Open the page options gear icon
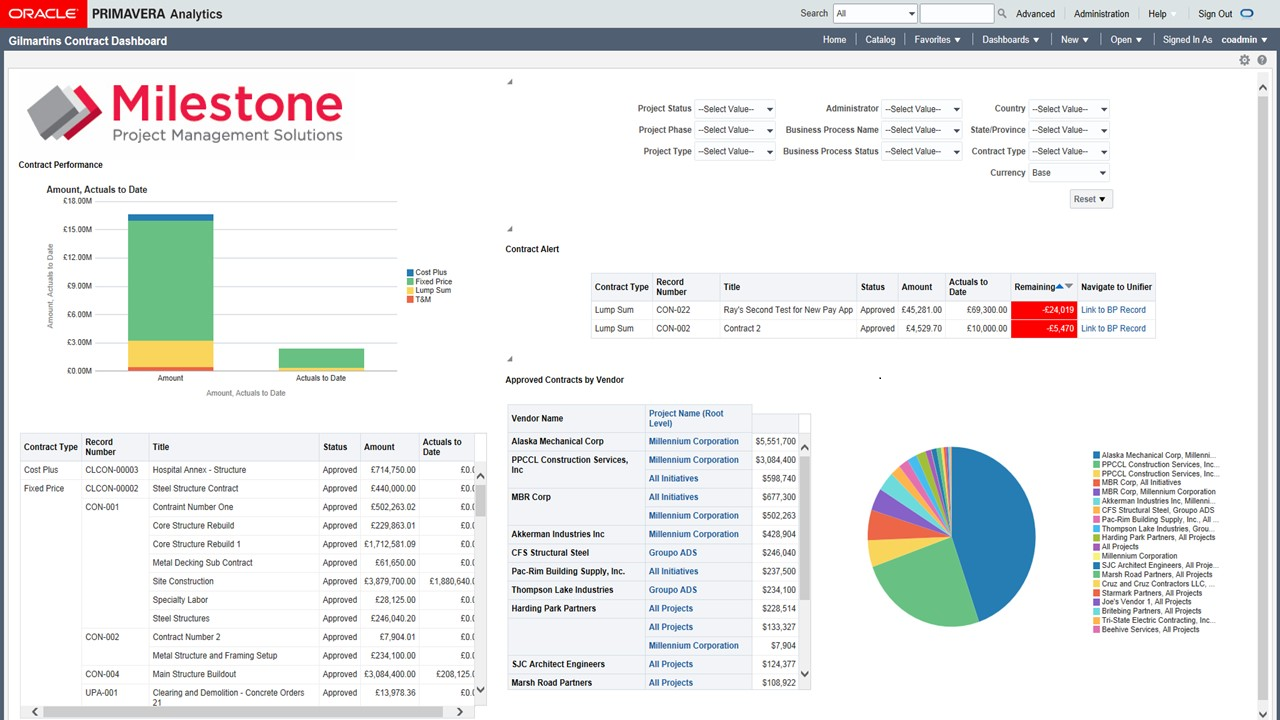The image size is (1280, 720). point(1244,60)
